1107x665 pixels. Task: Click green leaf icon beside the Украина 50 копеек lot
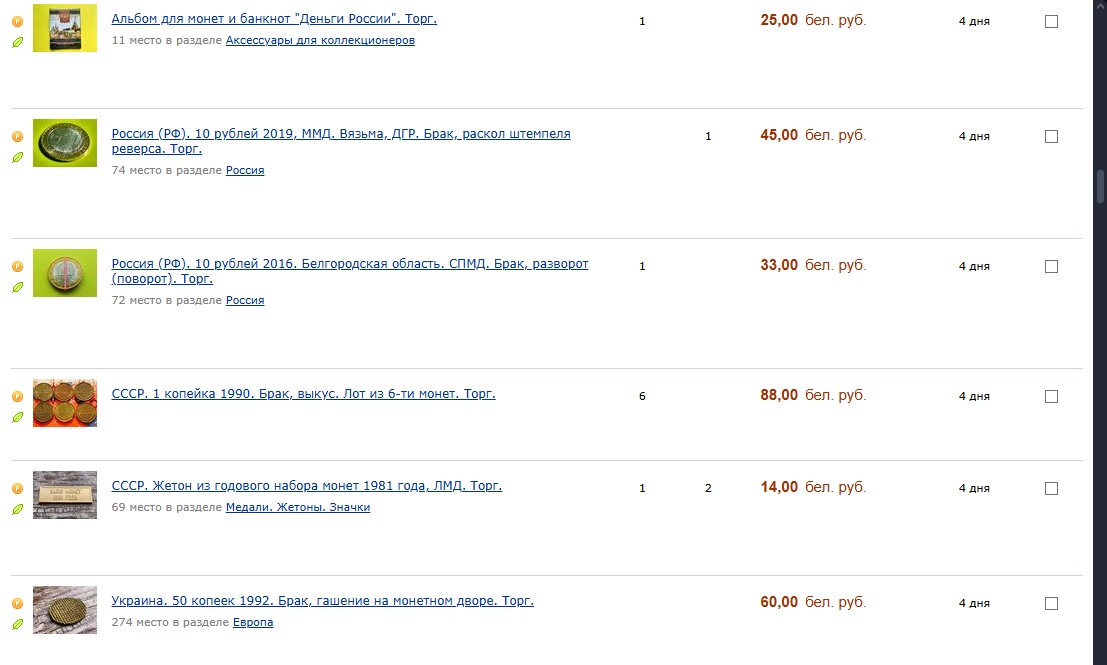coord(17,624)
